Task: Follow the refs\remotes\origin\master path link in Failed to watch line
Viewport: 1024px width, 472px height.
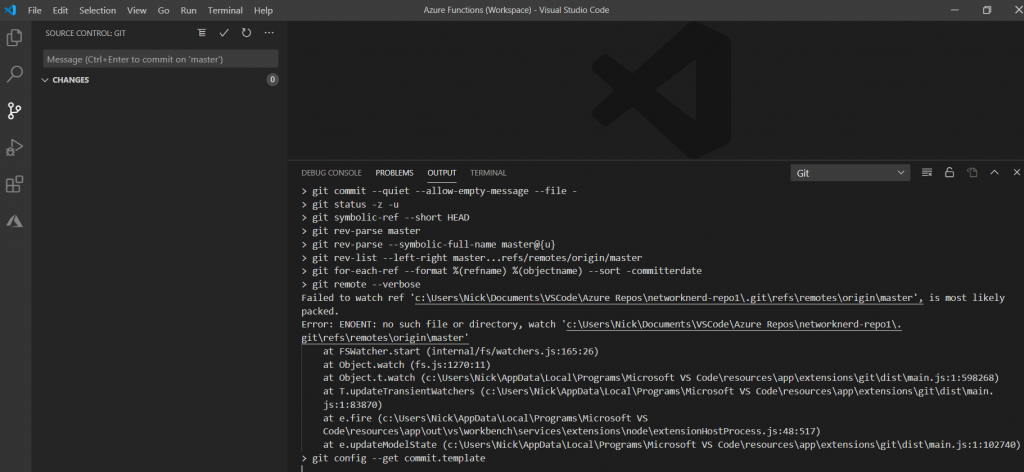Action: pos(669,298)
